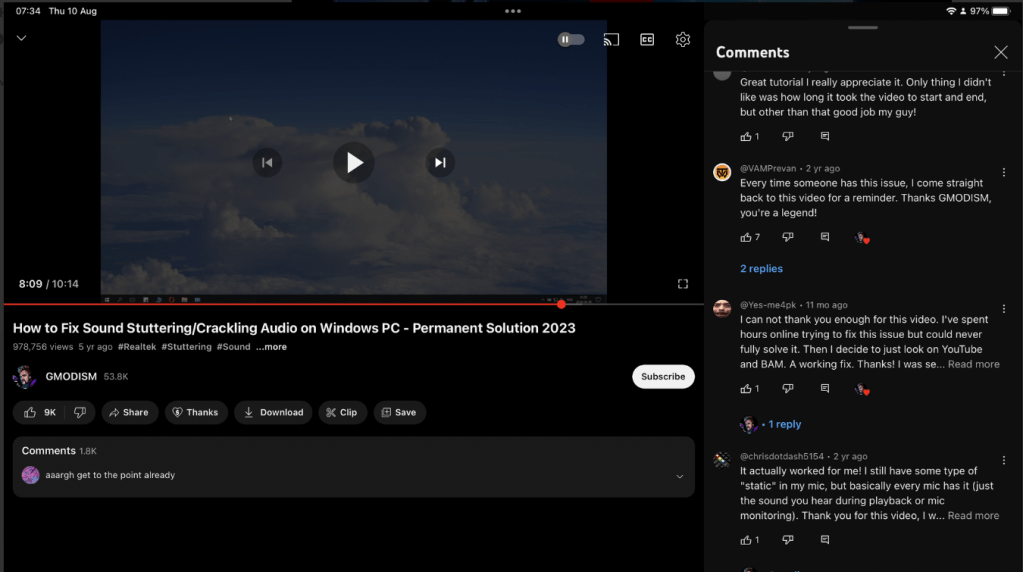The image size is (1023, 572).
Task: Read more of @chrisdotdash5154's comment
Action: (x=973, y=515)
